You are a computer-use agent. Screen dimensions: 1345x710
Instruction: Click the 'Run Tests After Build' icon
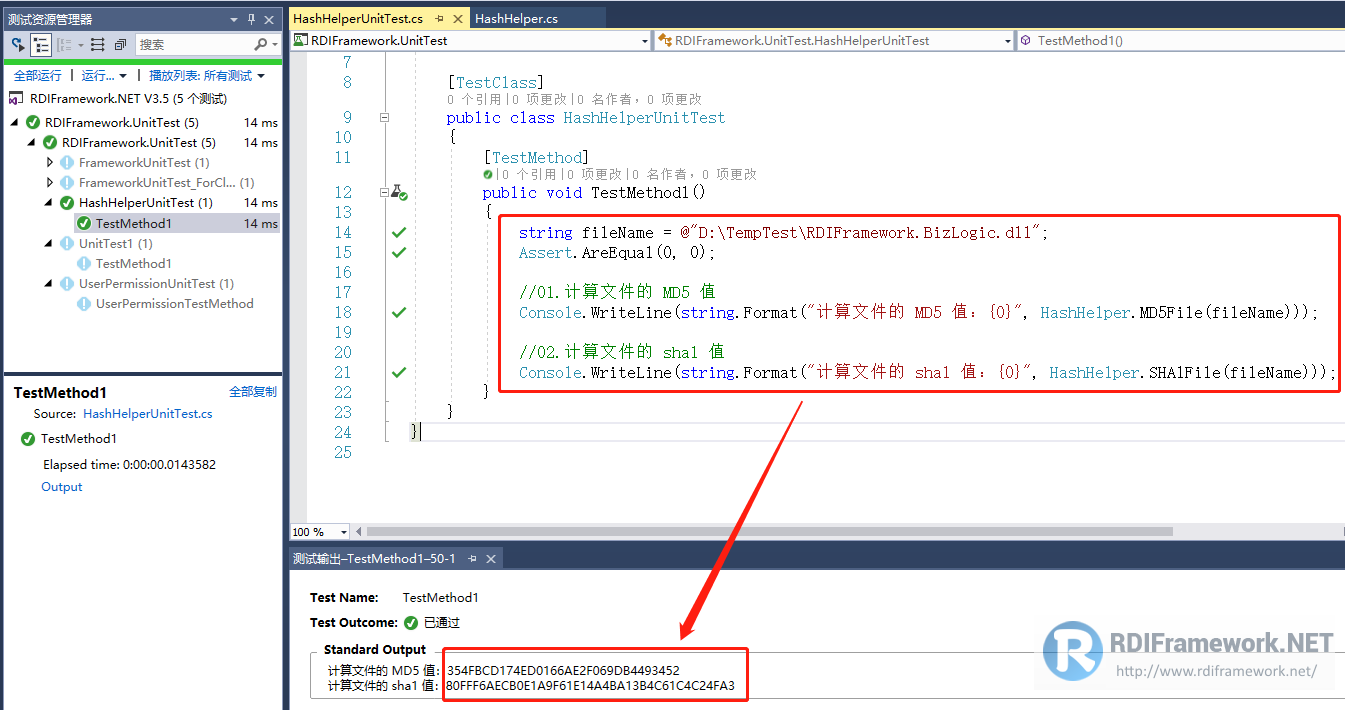18,45
